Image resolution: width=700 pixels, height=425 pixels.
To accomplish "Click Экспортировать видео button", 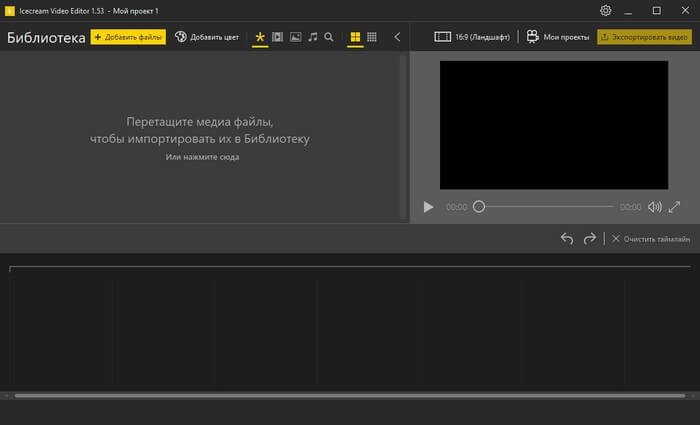I will pyautogui.click(x=645, y=37).
